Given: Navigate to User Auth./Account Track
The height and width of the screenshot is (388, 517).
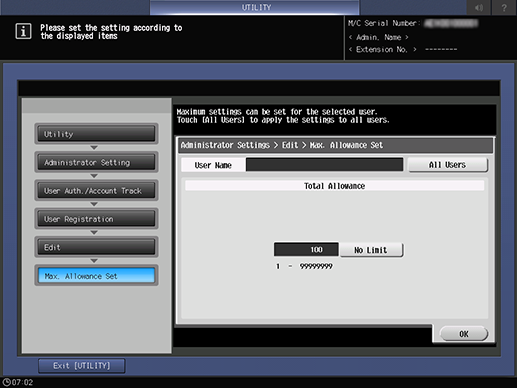Looking at the screenshot, I should 96,191.
